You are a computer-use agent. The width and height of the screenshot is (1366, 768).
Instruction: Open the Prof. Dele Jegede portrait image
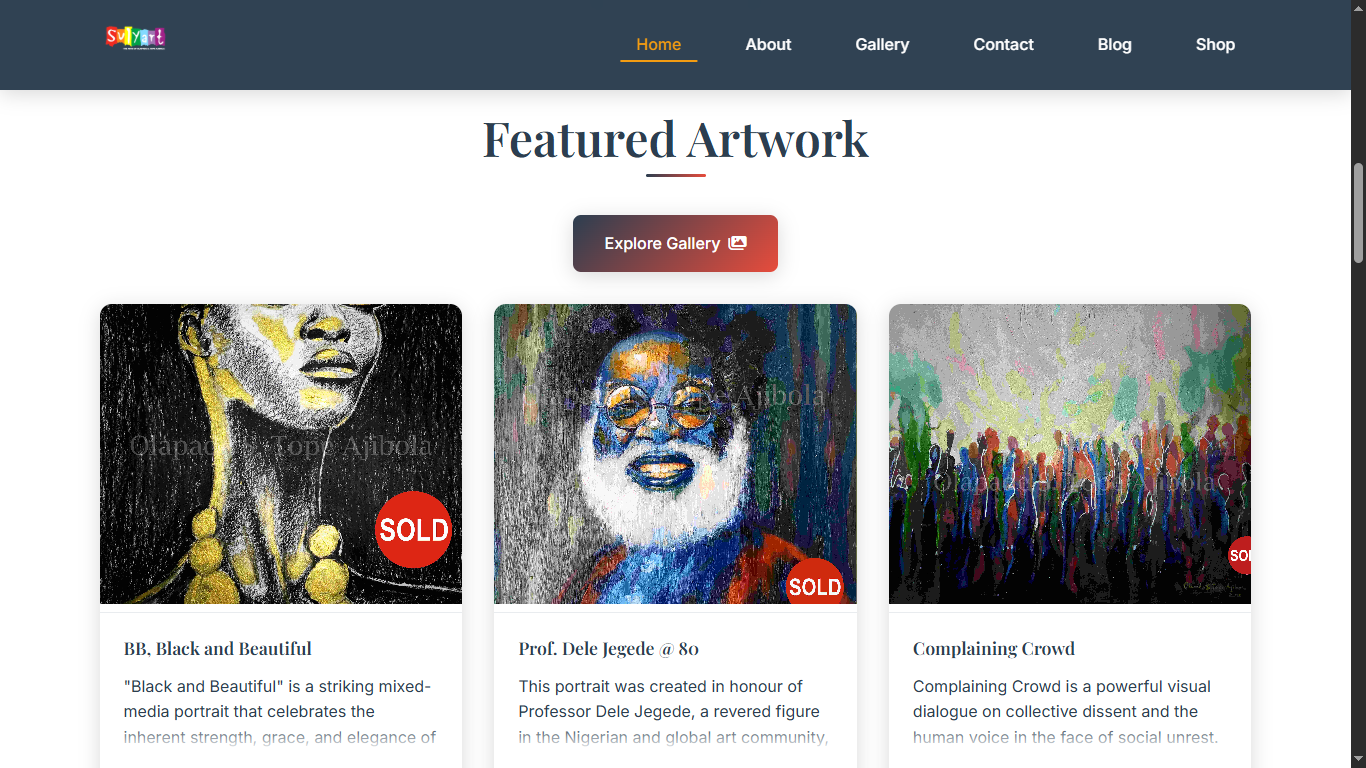(x=675, y=454)
